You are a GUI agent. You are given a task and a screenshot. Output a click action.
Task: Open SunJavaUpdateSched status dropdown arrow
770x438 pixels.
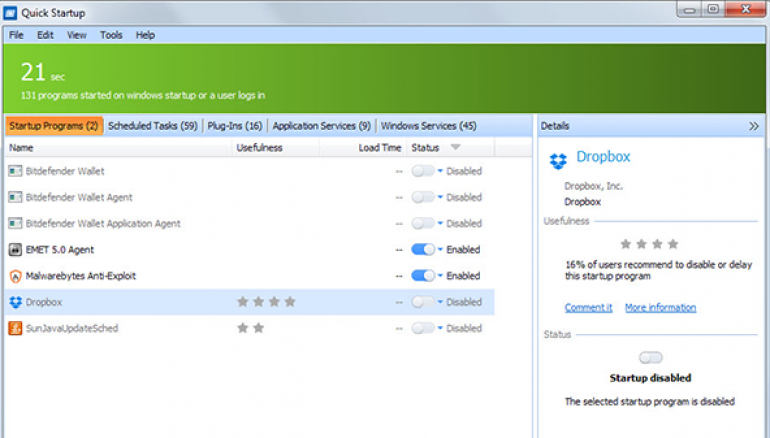[x=440, y=328]
